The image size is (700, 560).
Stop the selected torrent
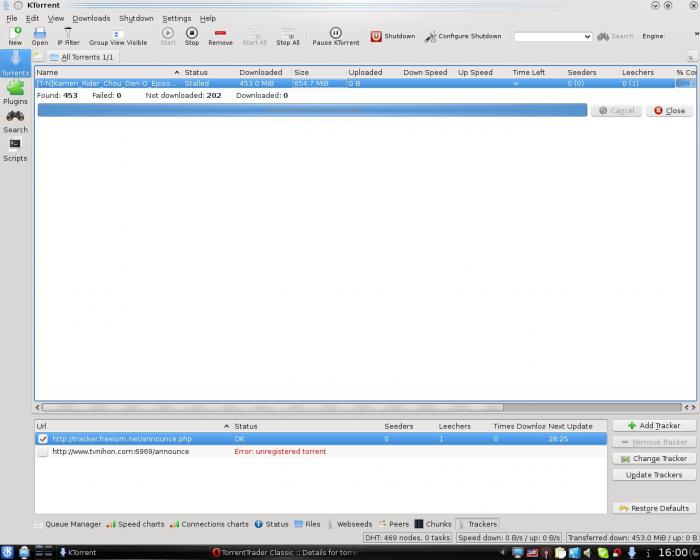pos(192,36)
